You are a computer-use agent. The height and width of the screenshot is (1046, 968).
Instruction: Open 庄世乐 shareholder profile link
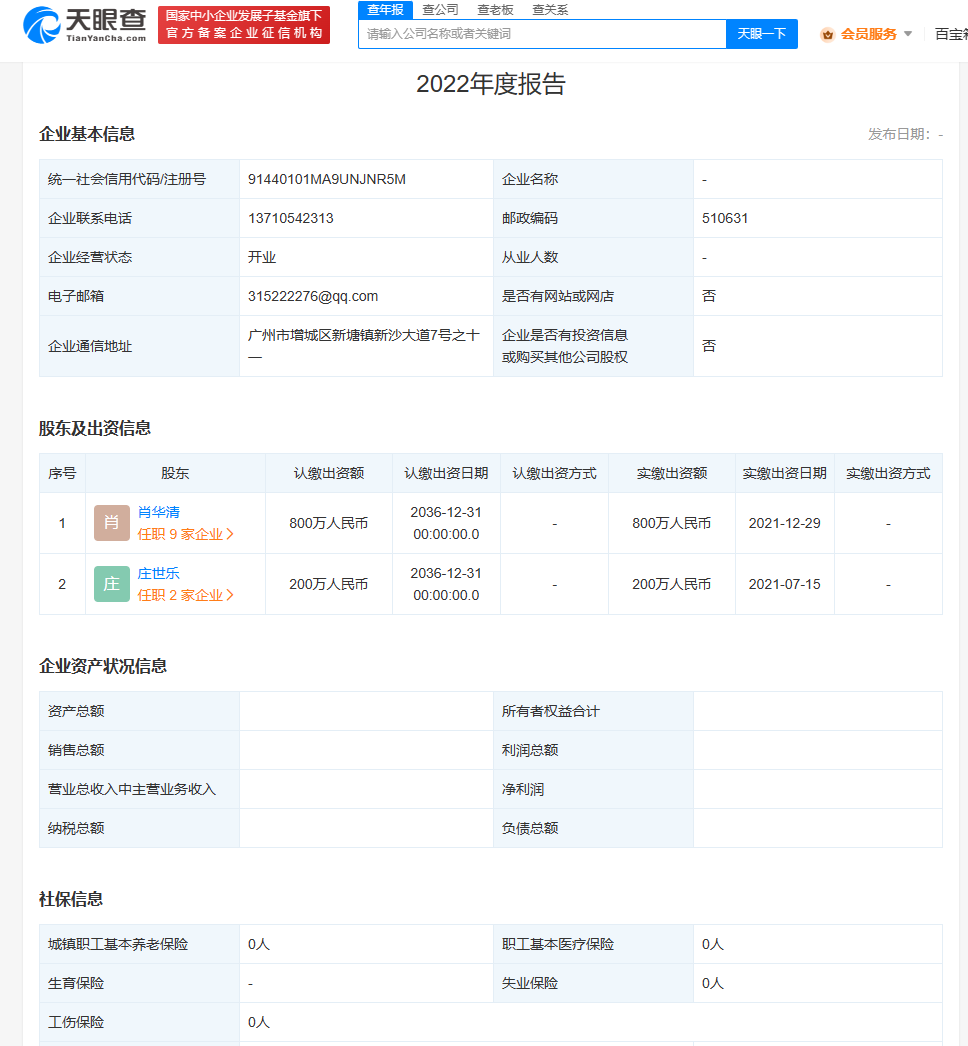(159, 573)
